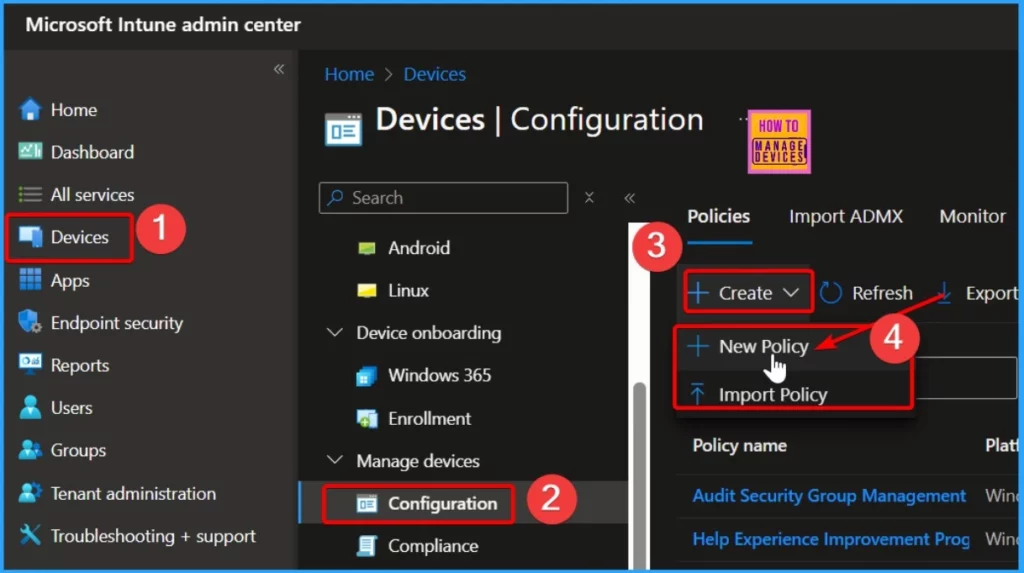Image resolution: width=1024 pixels, height=573 pixels.
Task: Open Tenant administration in the sidebar
Action: pos(117,493)
